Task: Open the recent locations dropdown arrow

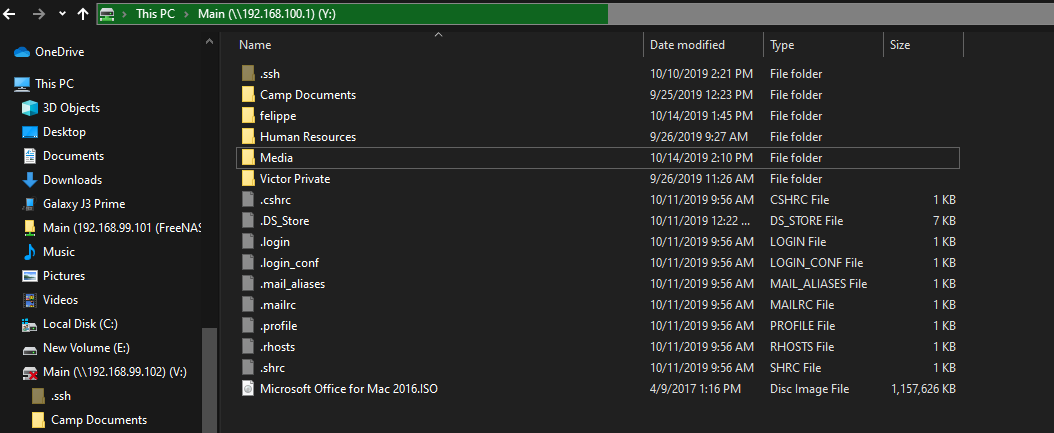Action: [63, 15]
